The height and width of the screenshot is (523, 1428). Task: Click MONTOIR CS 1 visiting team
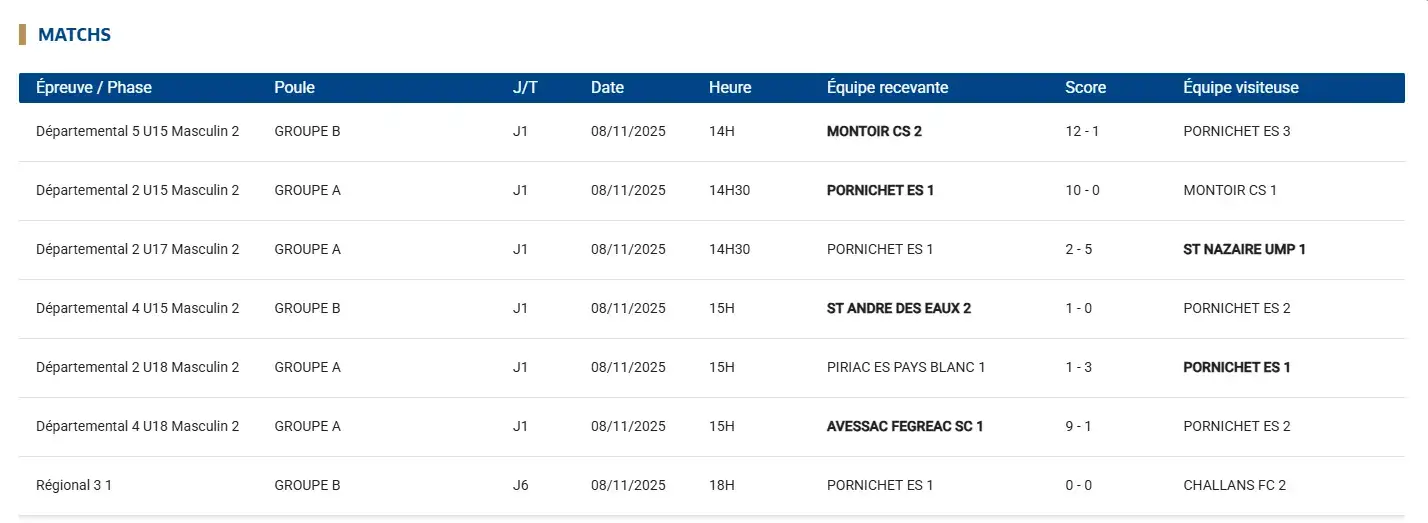tap(1229, 190)
